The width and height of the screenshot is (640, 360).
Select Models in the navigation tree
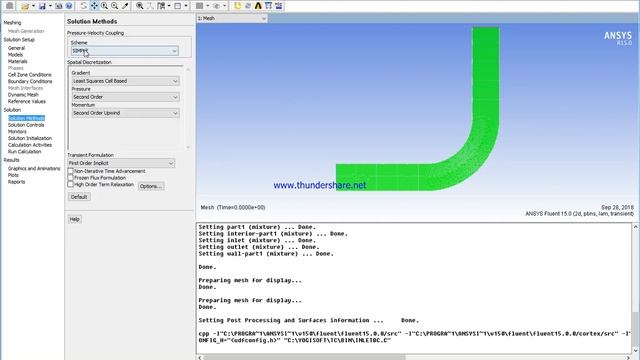point(16,54)
